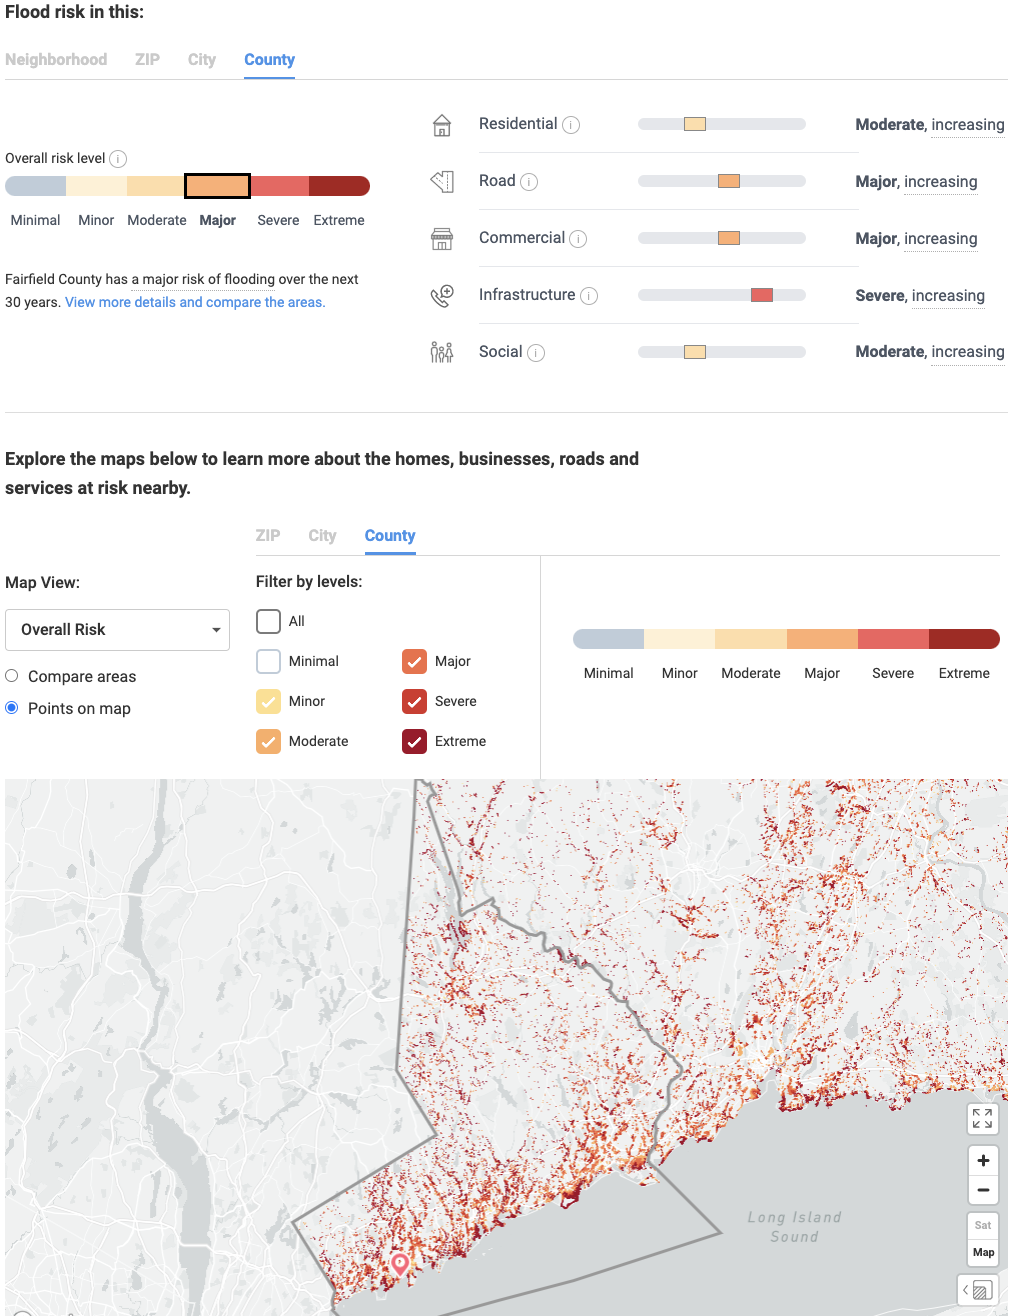Enable the All filter checkbox
1010x1316 pixels.
tap(268, 621)
